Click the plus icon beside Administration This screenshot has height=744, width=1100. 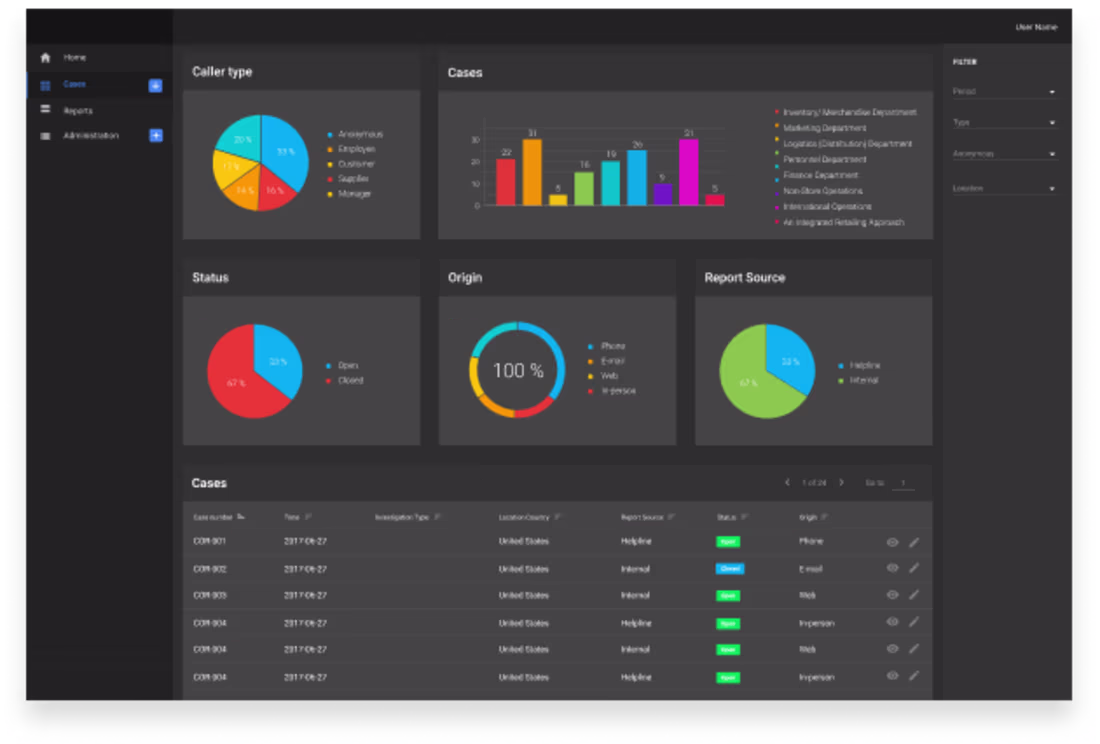(x=156, y=135)
